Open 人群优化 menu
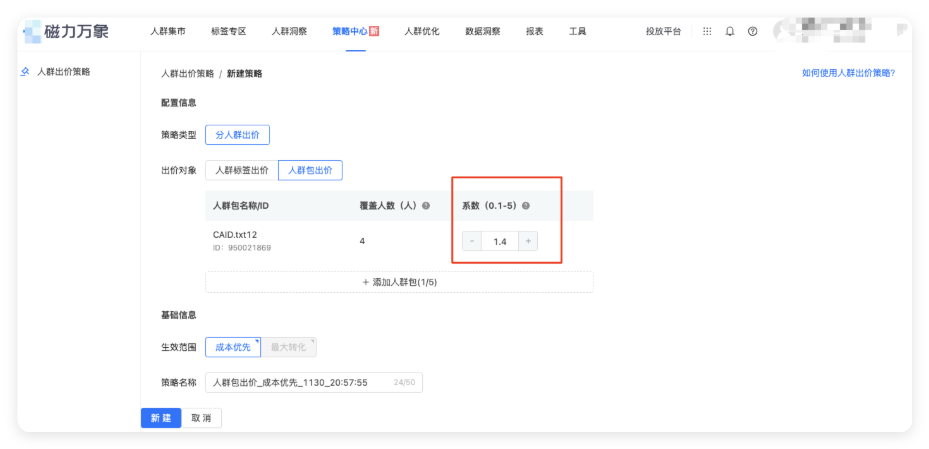Image resolution: width=929 pixels, height=449 pixels. pos(422,31)
